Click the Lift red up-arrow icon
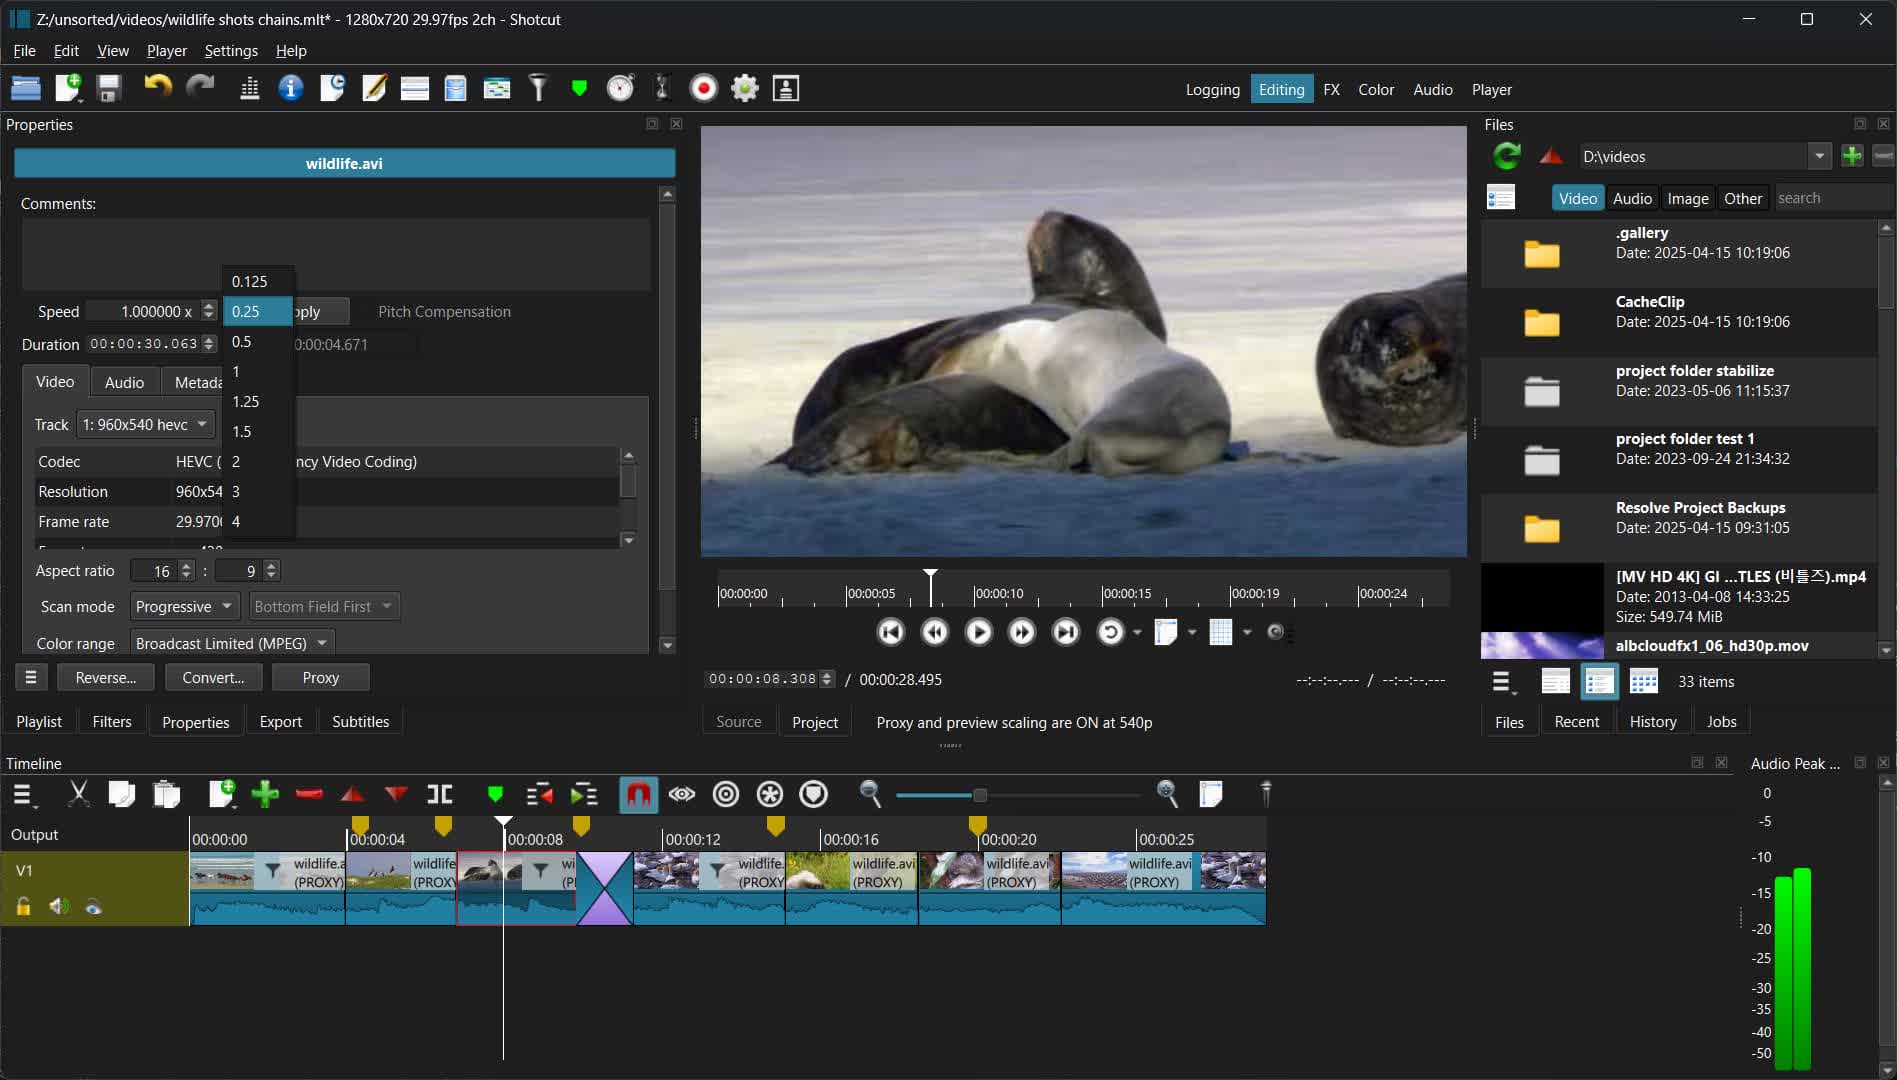Screen dimensions: 1897x1080 [x=352, y=794]
